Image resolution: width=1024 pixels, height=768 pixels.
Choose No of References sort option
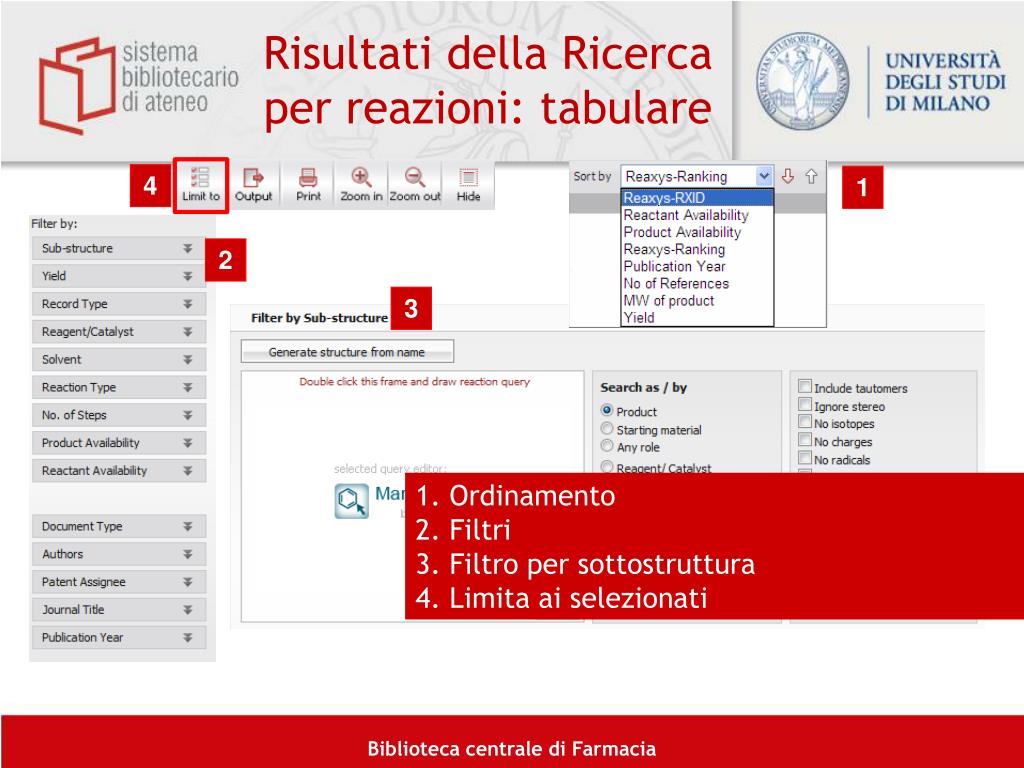pyautogui.click(x=697, y=283)
